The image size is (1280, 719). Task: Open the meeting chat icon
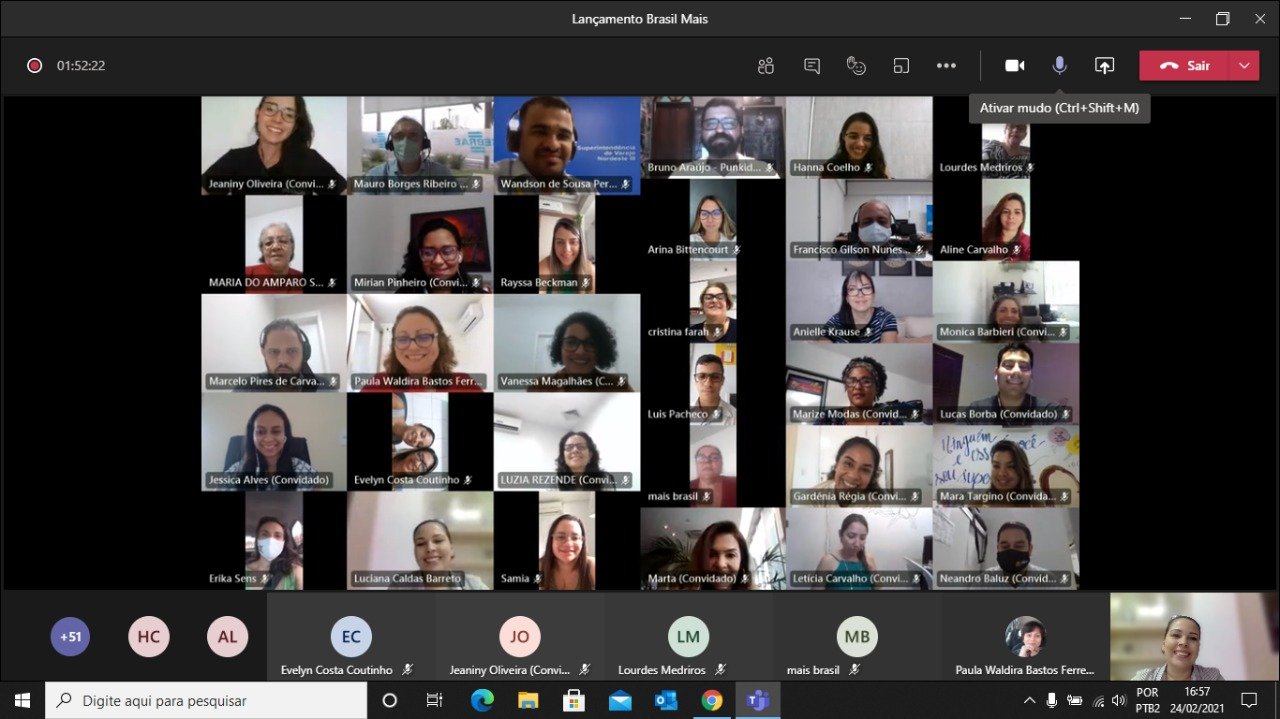(x=812, y=66)
